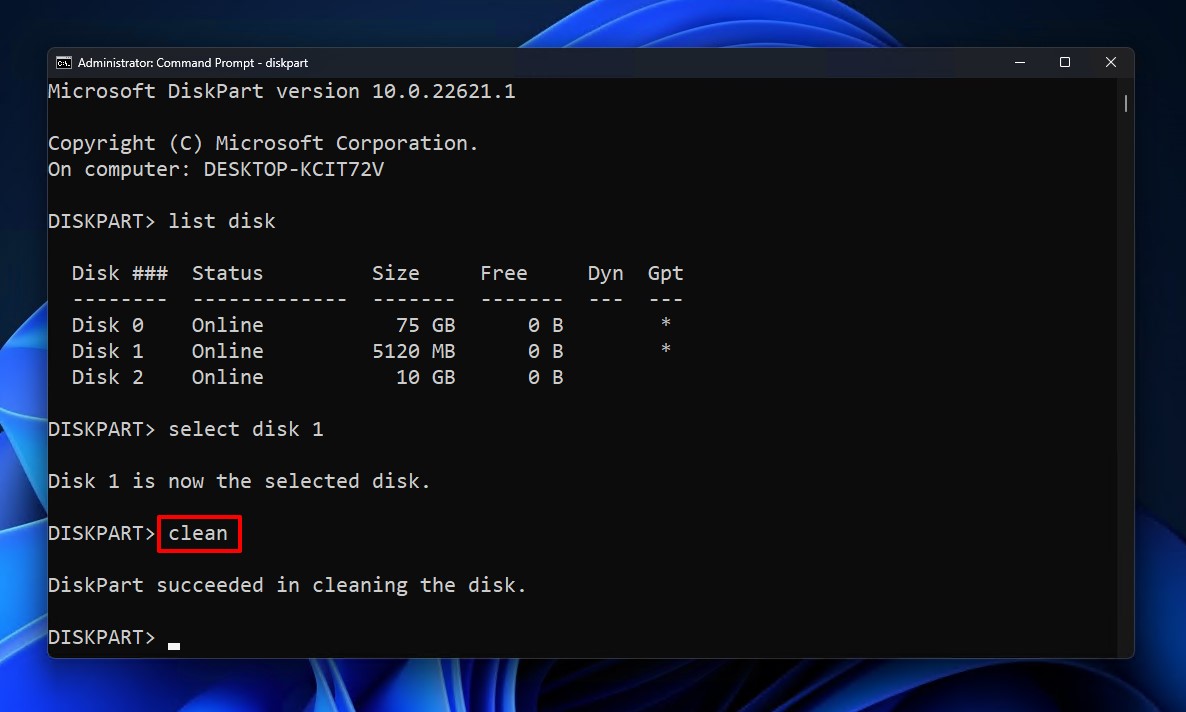The height and width of the screenshot is (712, 1186).
Task: Click the 'list disk' command text
Action: [x=221, y=221]
